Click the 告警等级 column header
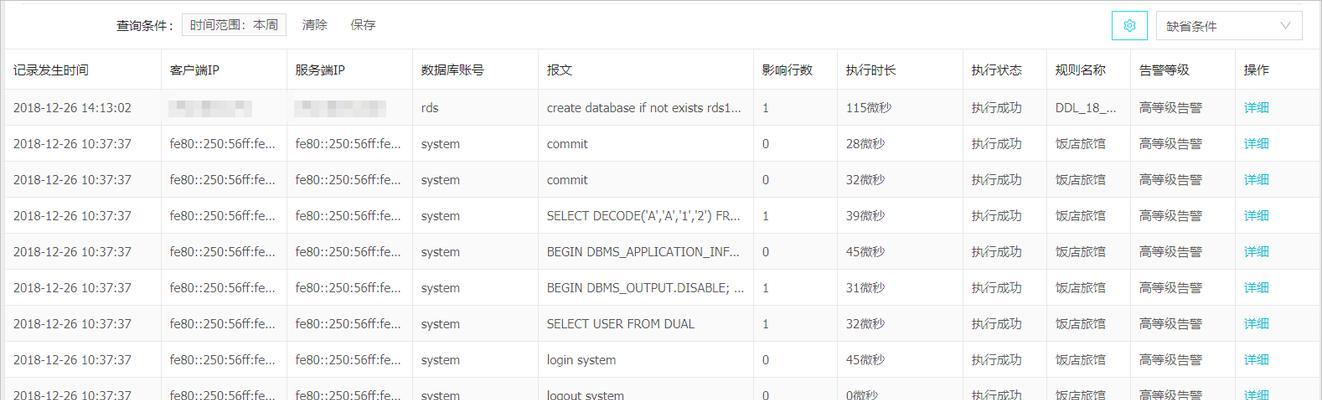The height and width of the screenshot is (400, 1322). pyautogui.click(x=1165, y=70)
